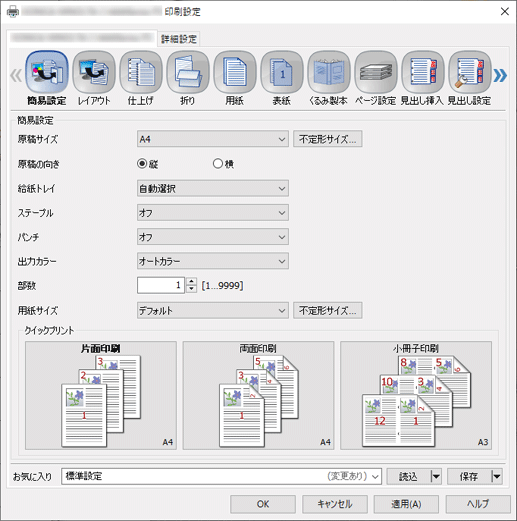Click the 読込 button
Screen dimensions: 517x521
(x=409, y=476)
